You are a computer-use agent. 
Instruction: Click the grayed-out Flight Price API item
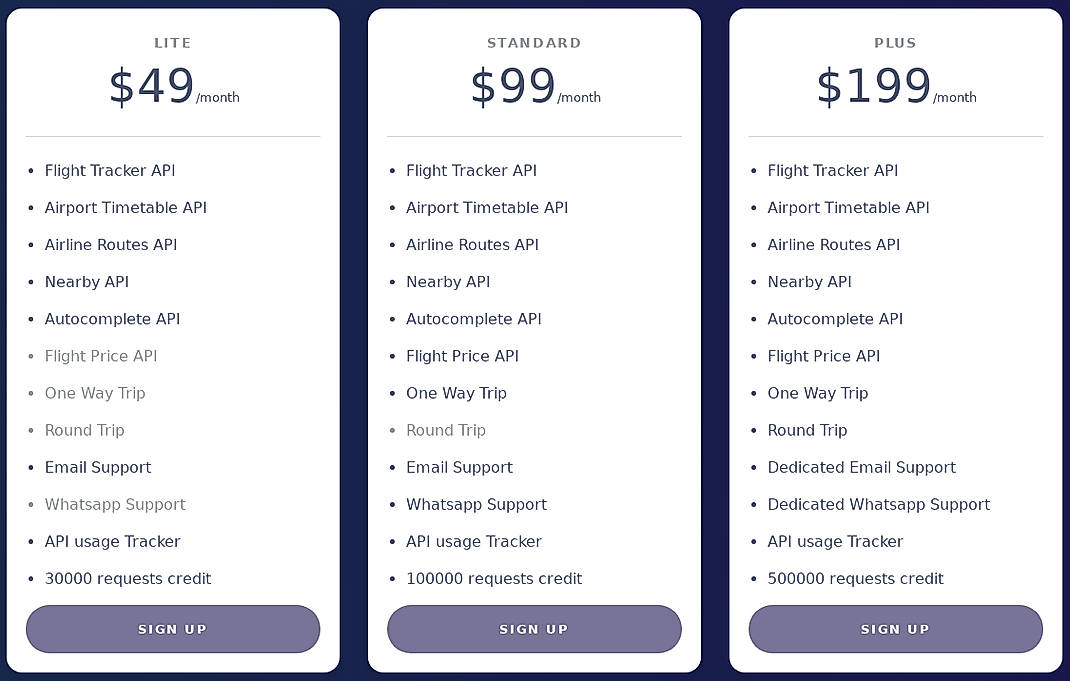[x=101, y=356]
